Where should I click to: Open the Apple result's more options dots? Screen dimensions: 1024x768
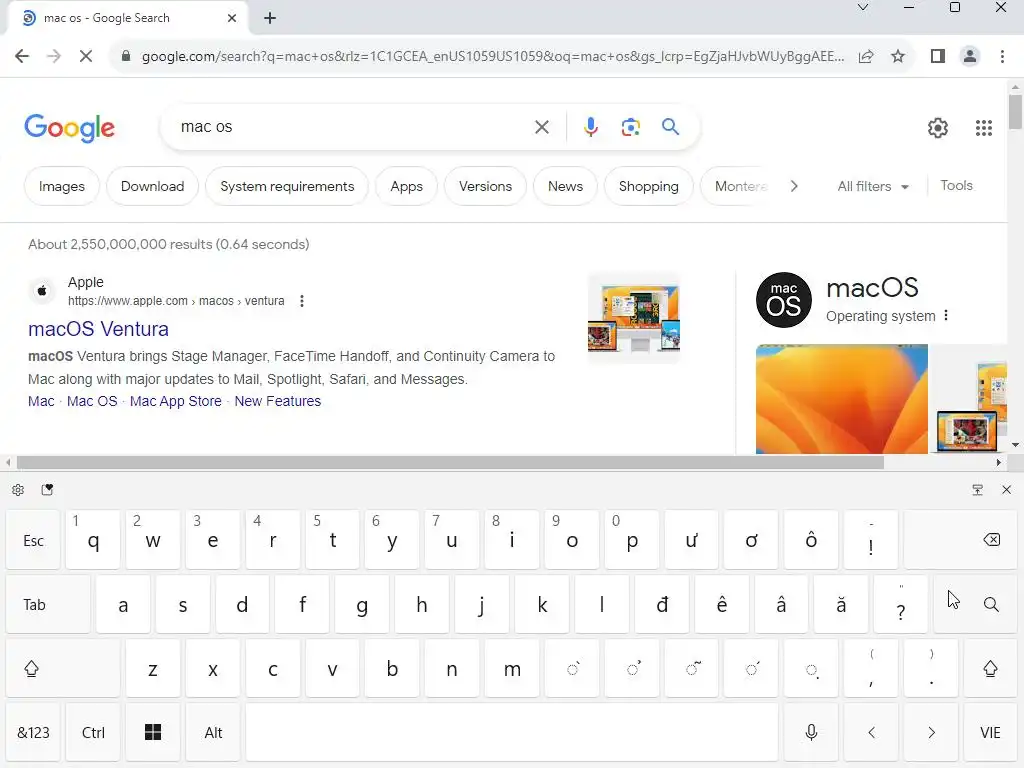pyautogui.click(x=302, y=301)
